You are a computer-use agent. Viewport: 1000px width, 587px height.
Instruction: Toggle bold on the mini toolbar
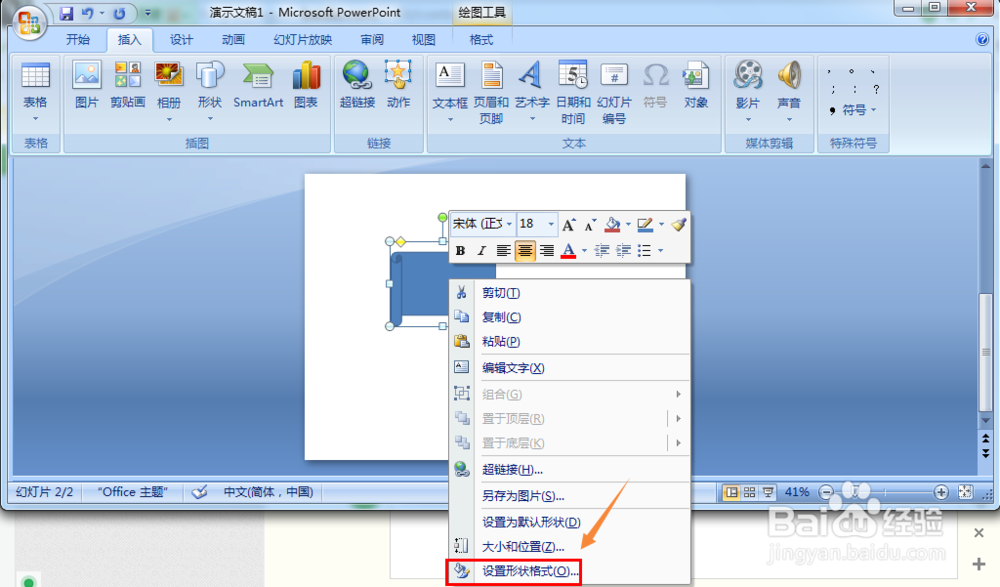pos(460,250)
